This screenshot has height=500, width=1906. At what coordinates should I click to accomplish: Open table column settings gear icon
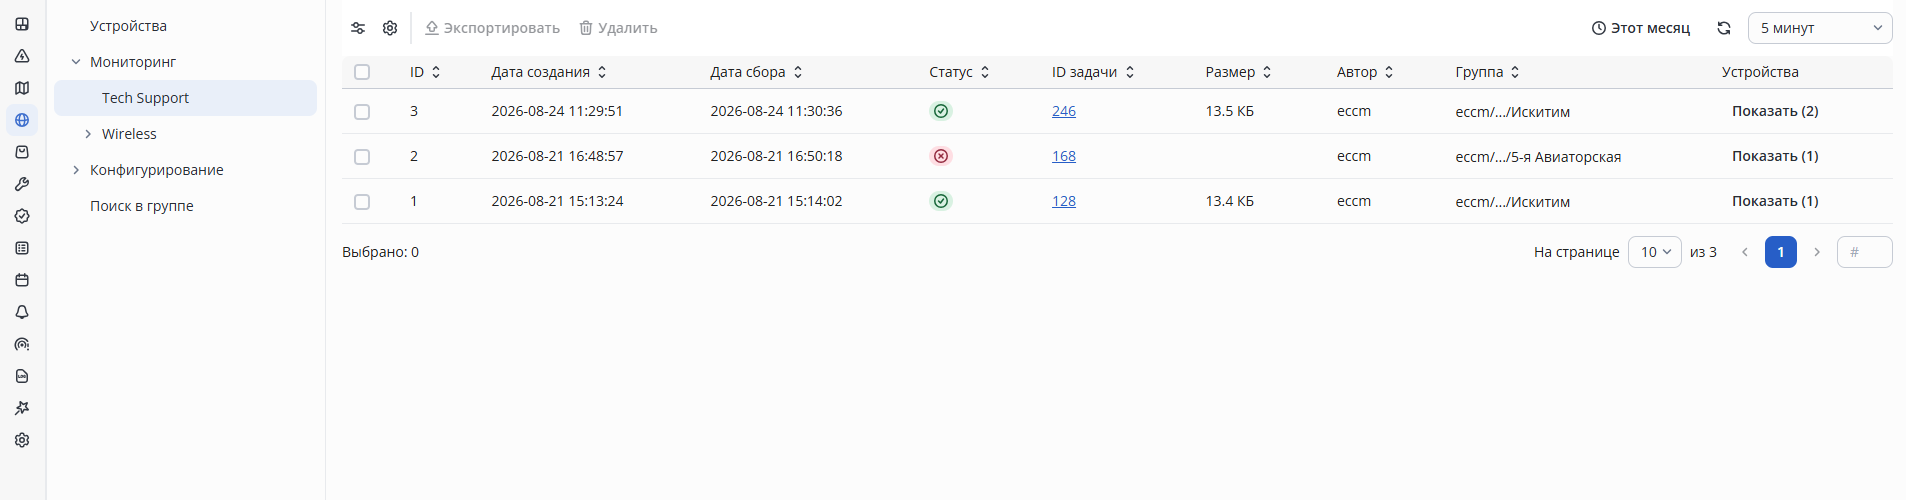pos(390,28)
